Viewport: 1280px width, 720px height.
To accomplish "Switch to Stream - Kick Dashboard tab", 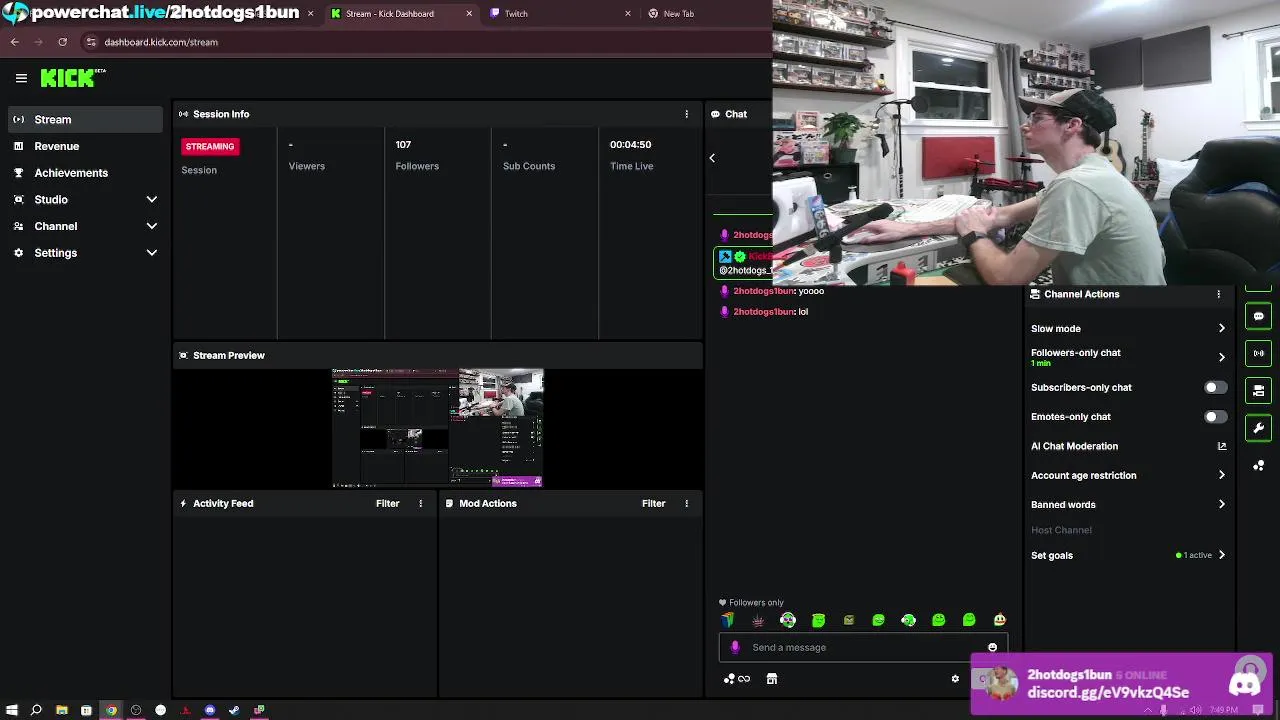I will [400, 14].
